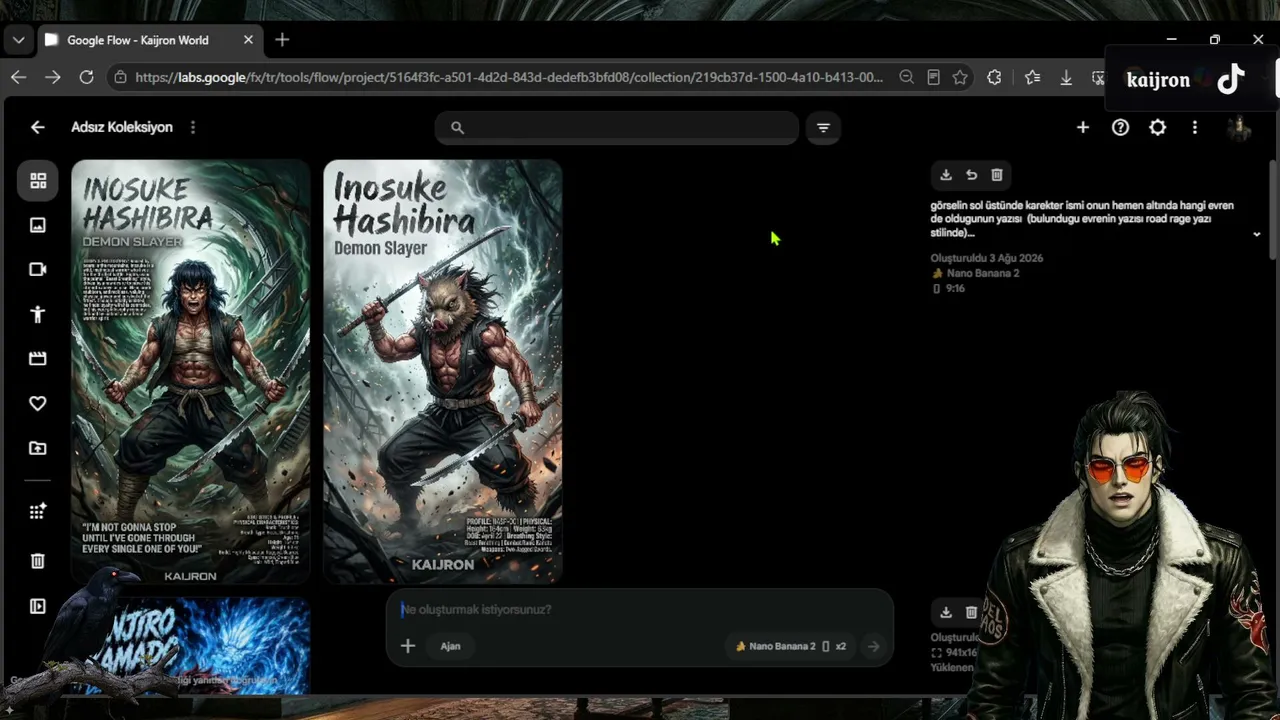The width and height of the screenshot is (1280, 720).
Task: Open the browser downloads icon
Action: 1066,77
